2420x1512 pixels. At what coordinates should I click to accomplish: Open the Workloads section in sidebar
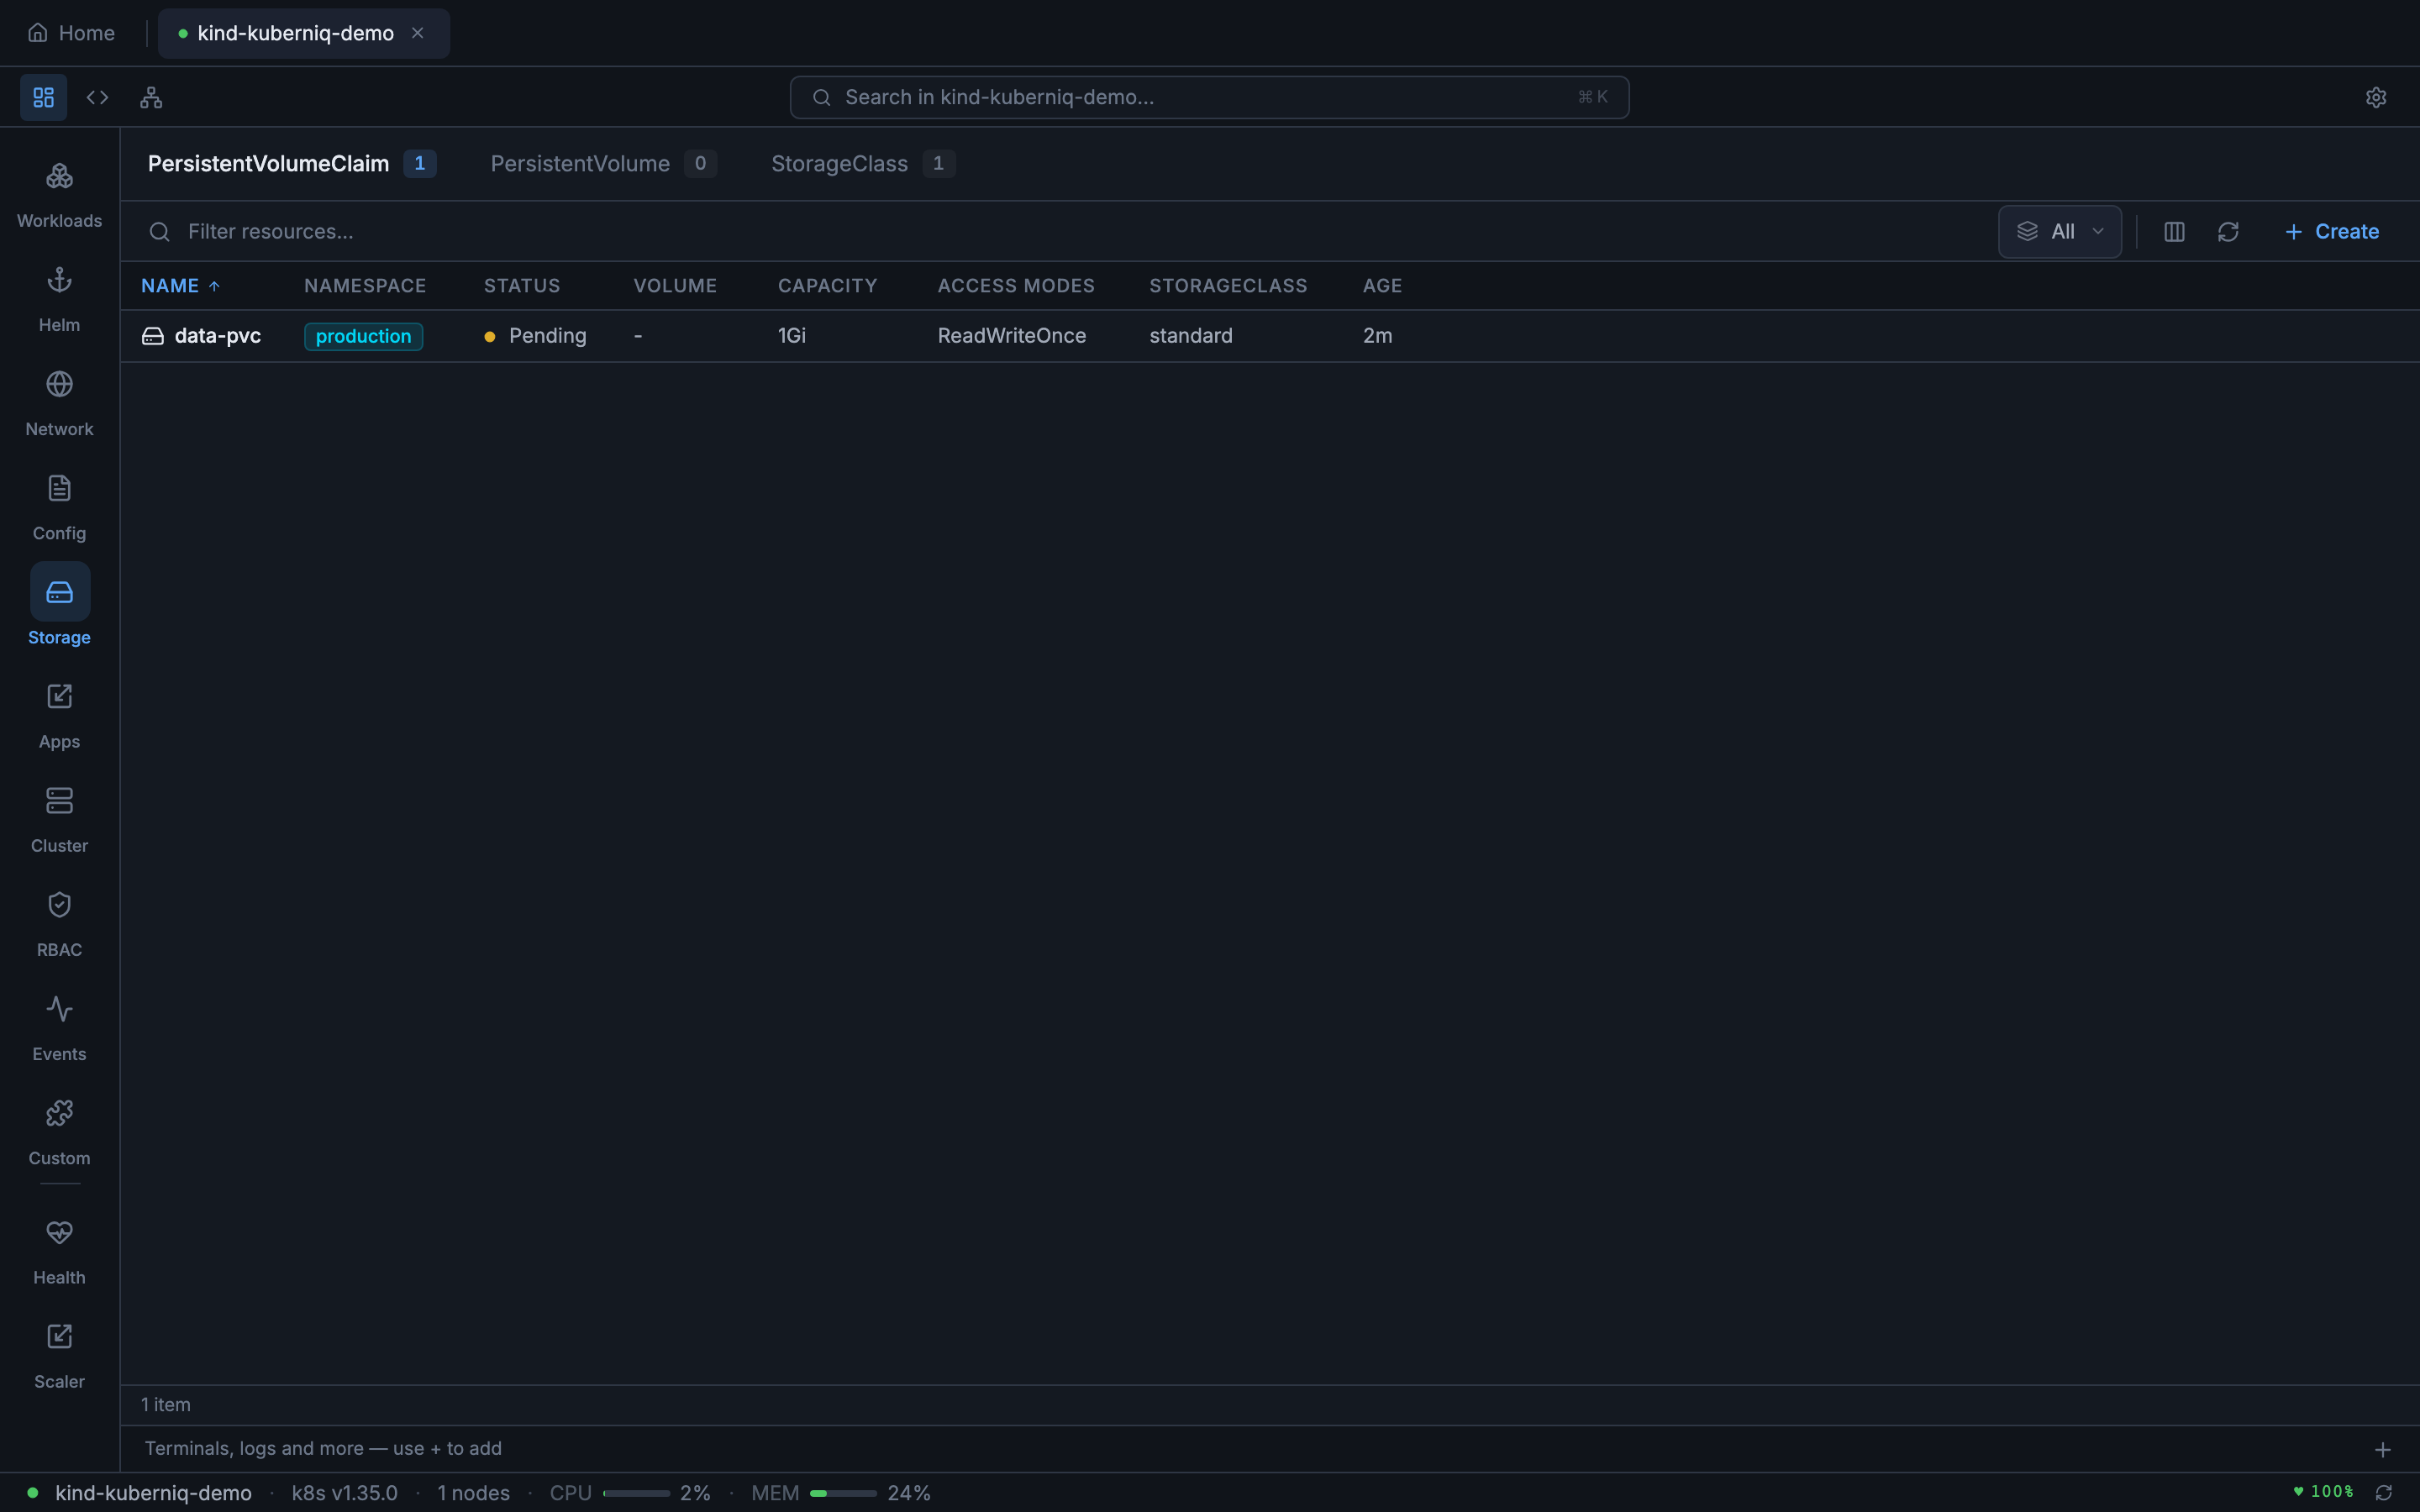(59, 194)
